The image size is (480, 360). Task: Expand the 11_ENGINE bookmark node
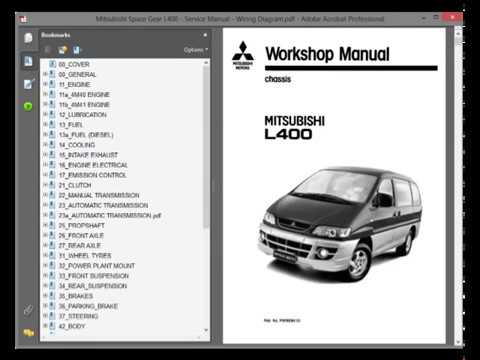(45, 84)
